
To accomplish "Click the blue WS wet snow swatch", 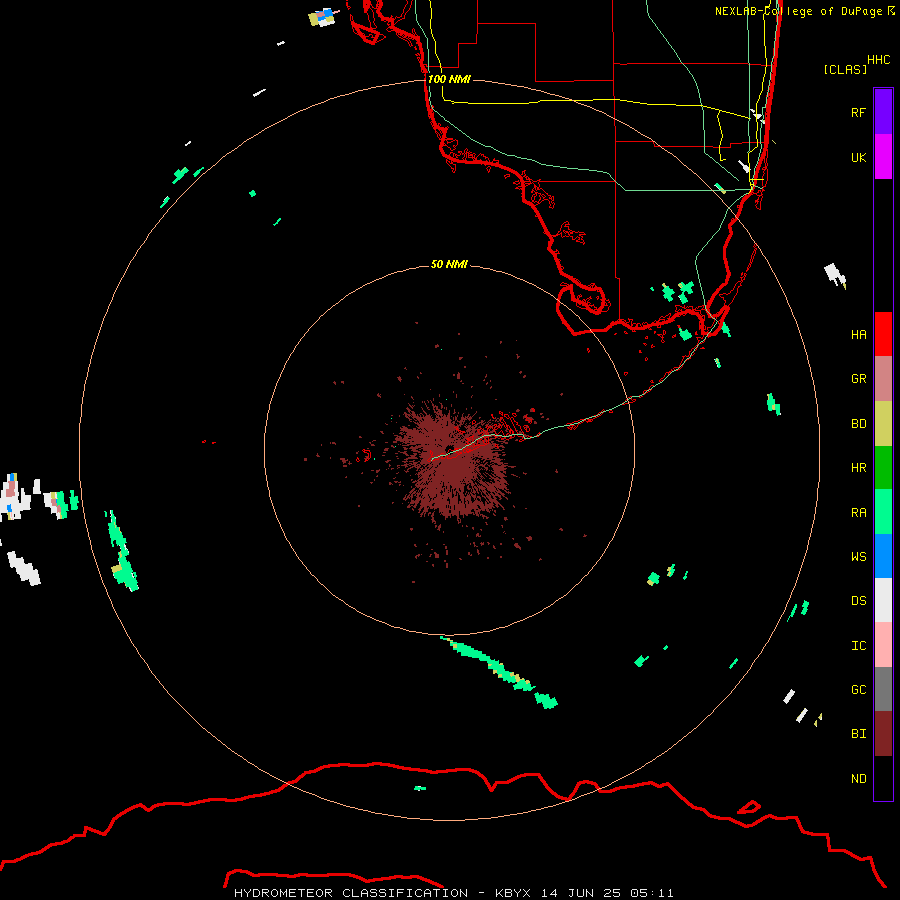I will (883, 556).
